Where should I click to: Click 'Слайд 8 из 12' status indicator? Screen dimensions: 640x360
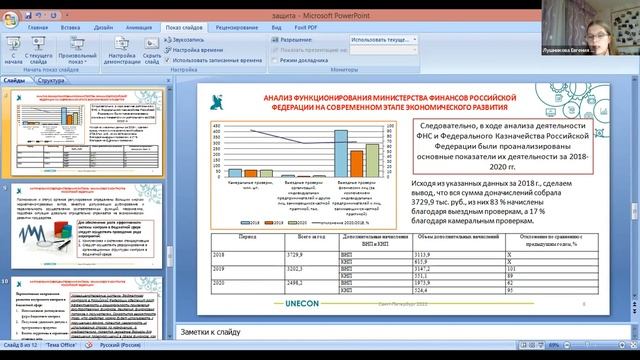(20, 345)
